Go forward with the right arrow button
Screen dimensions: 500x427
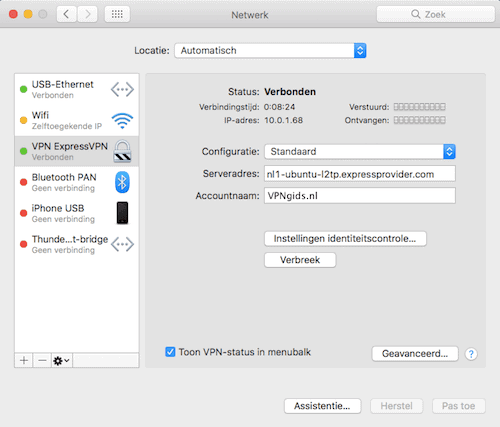point(88,14)
